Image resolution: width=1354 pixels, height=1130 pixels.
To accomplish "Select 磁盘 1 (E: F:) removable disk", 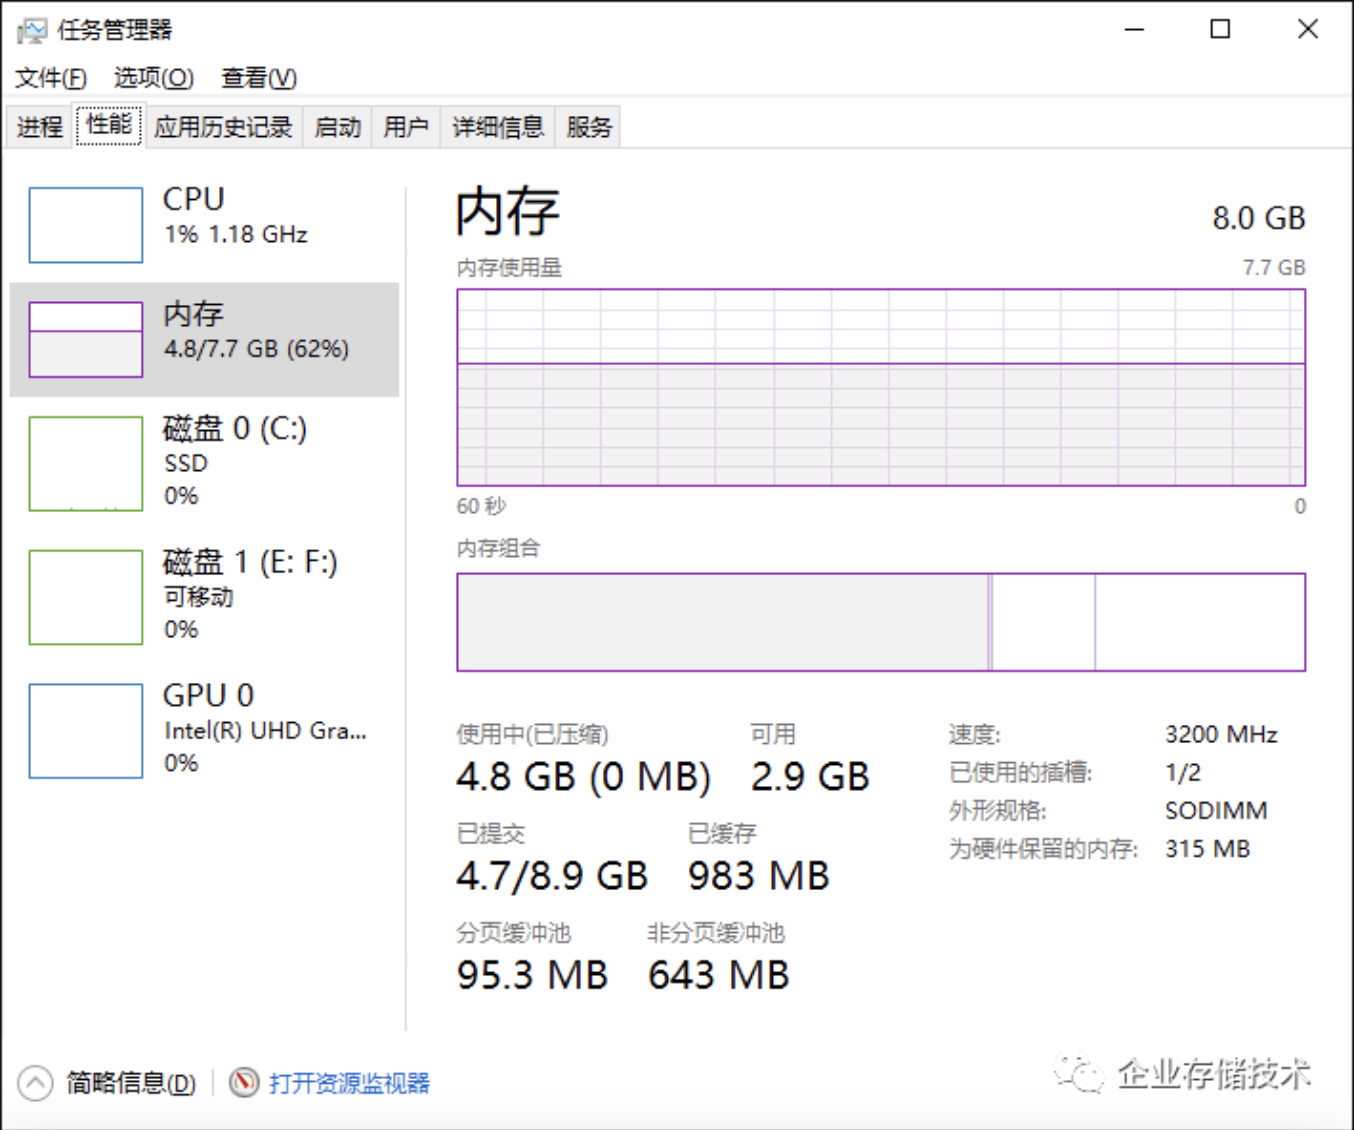I will pos(86,597).
